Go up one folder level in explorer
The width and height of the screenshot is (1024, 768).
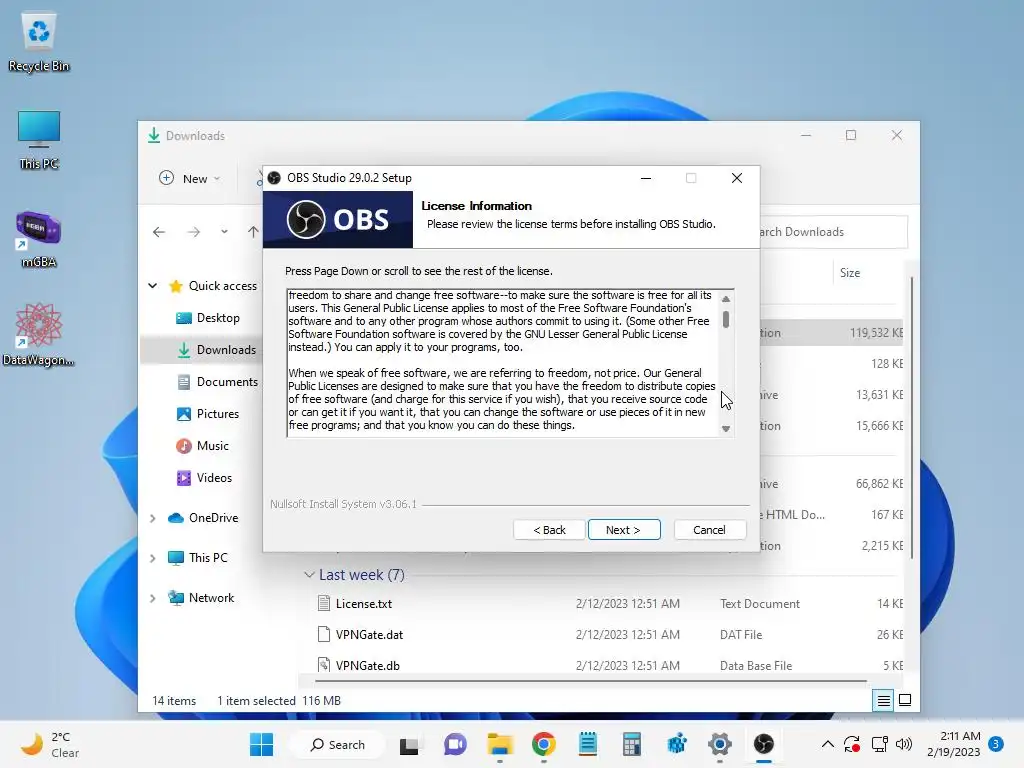(253, 232)
